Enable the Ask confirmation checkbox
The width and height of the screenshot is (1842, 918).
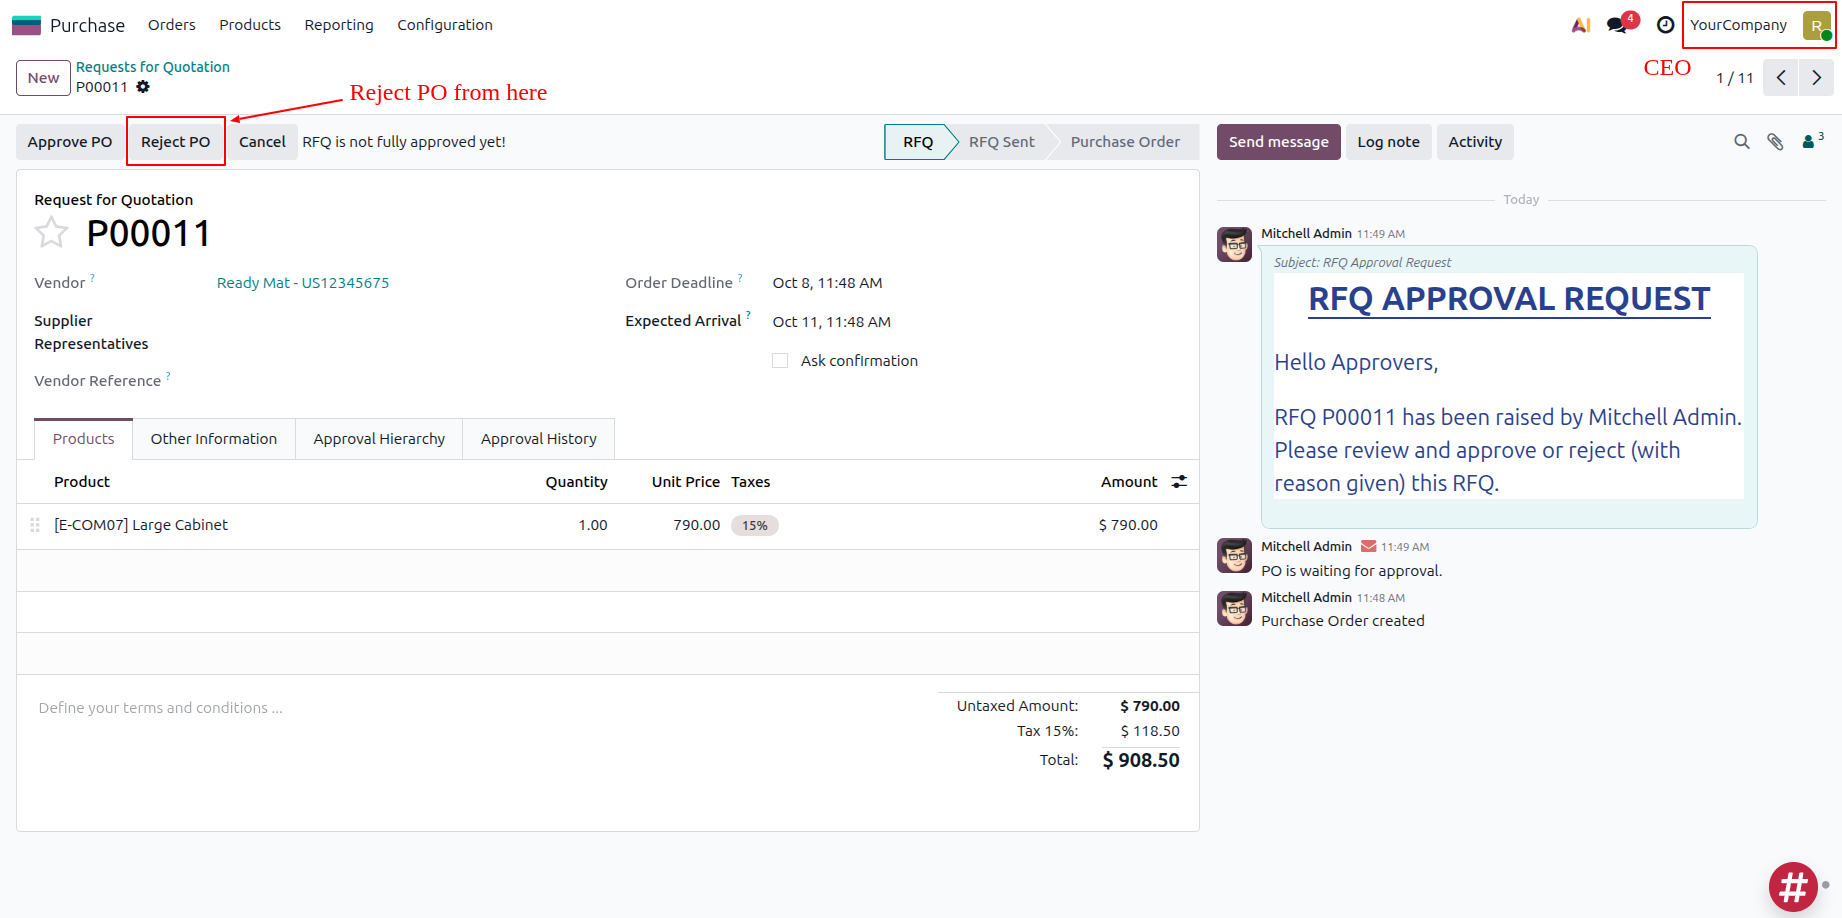coord(780,361)
